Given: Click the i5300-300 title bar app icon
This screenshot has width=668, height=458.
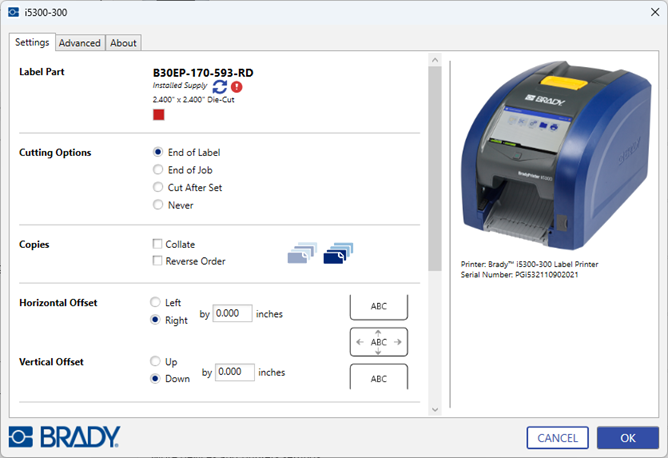Looking at the screenshot, I should pos(13,12).
